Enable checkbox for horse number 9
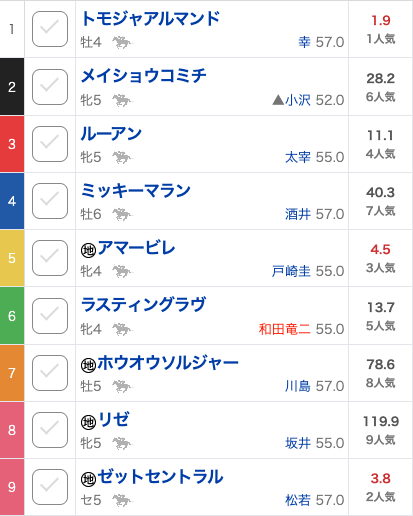 tap(50, 487)
